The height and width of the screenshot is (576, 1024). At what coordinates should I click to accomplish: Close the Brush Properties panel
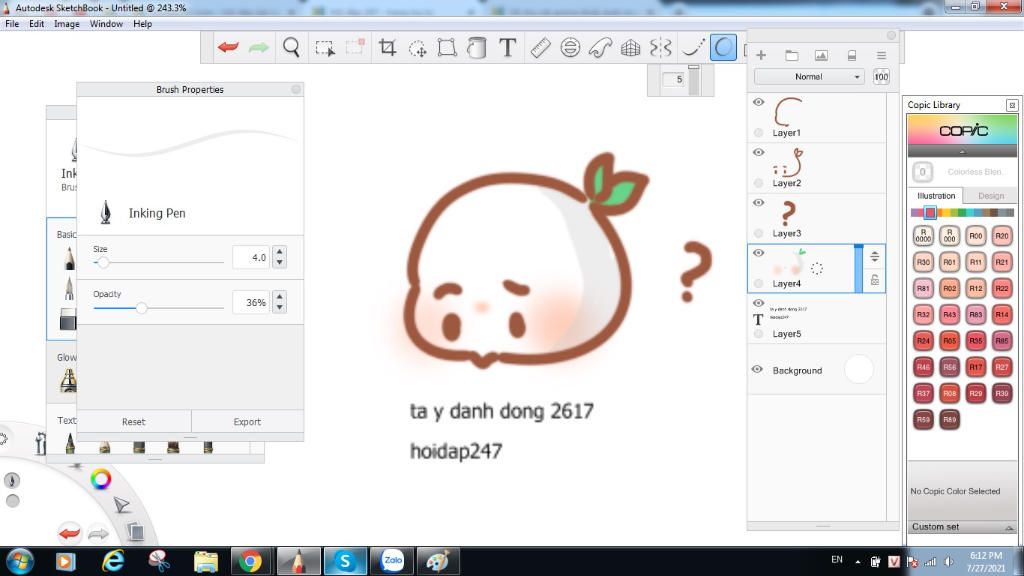coord(296,89)
